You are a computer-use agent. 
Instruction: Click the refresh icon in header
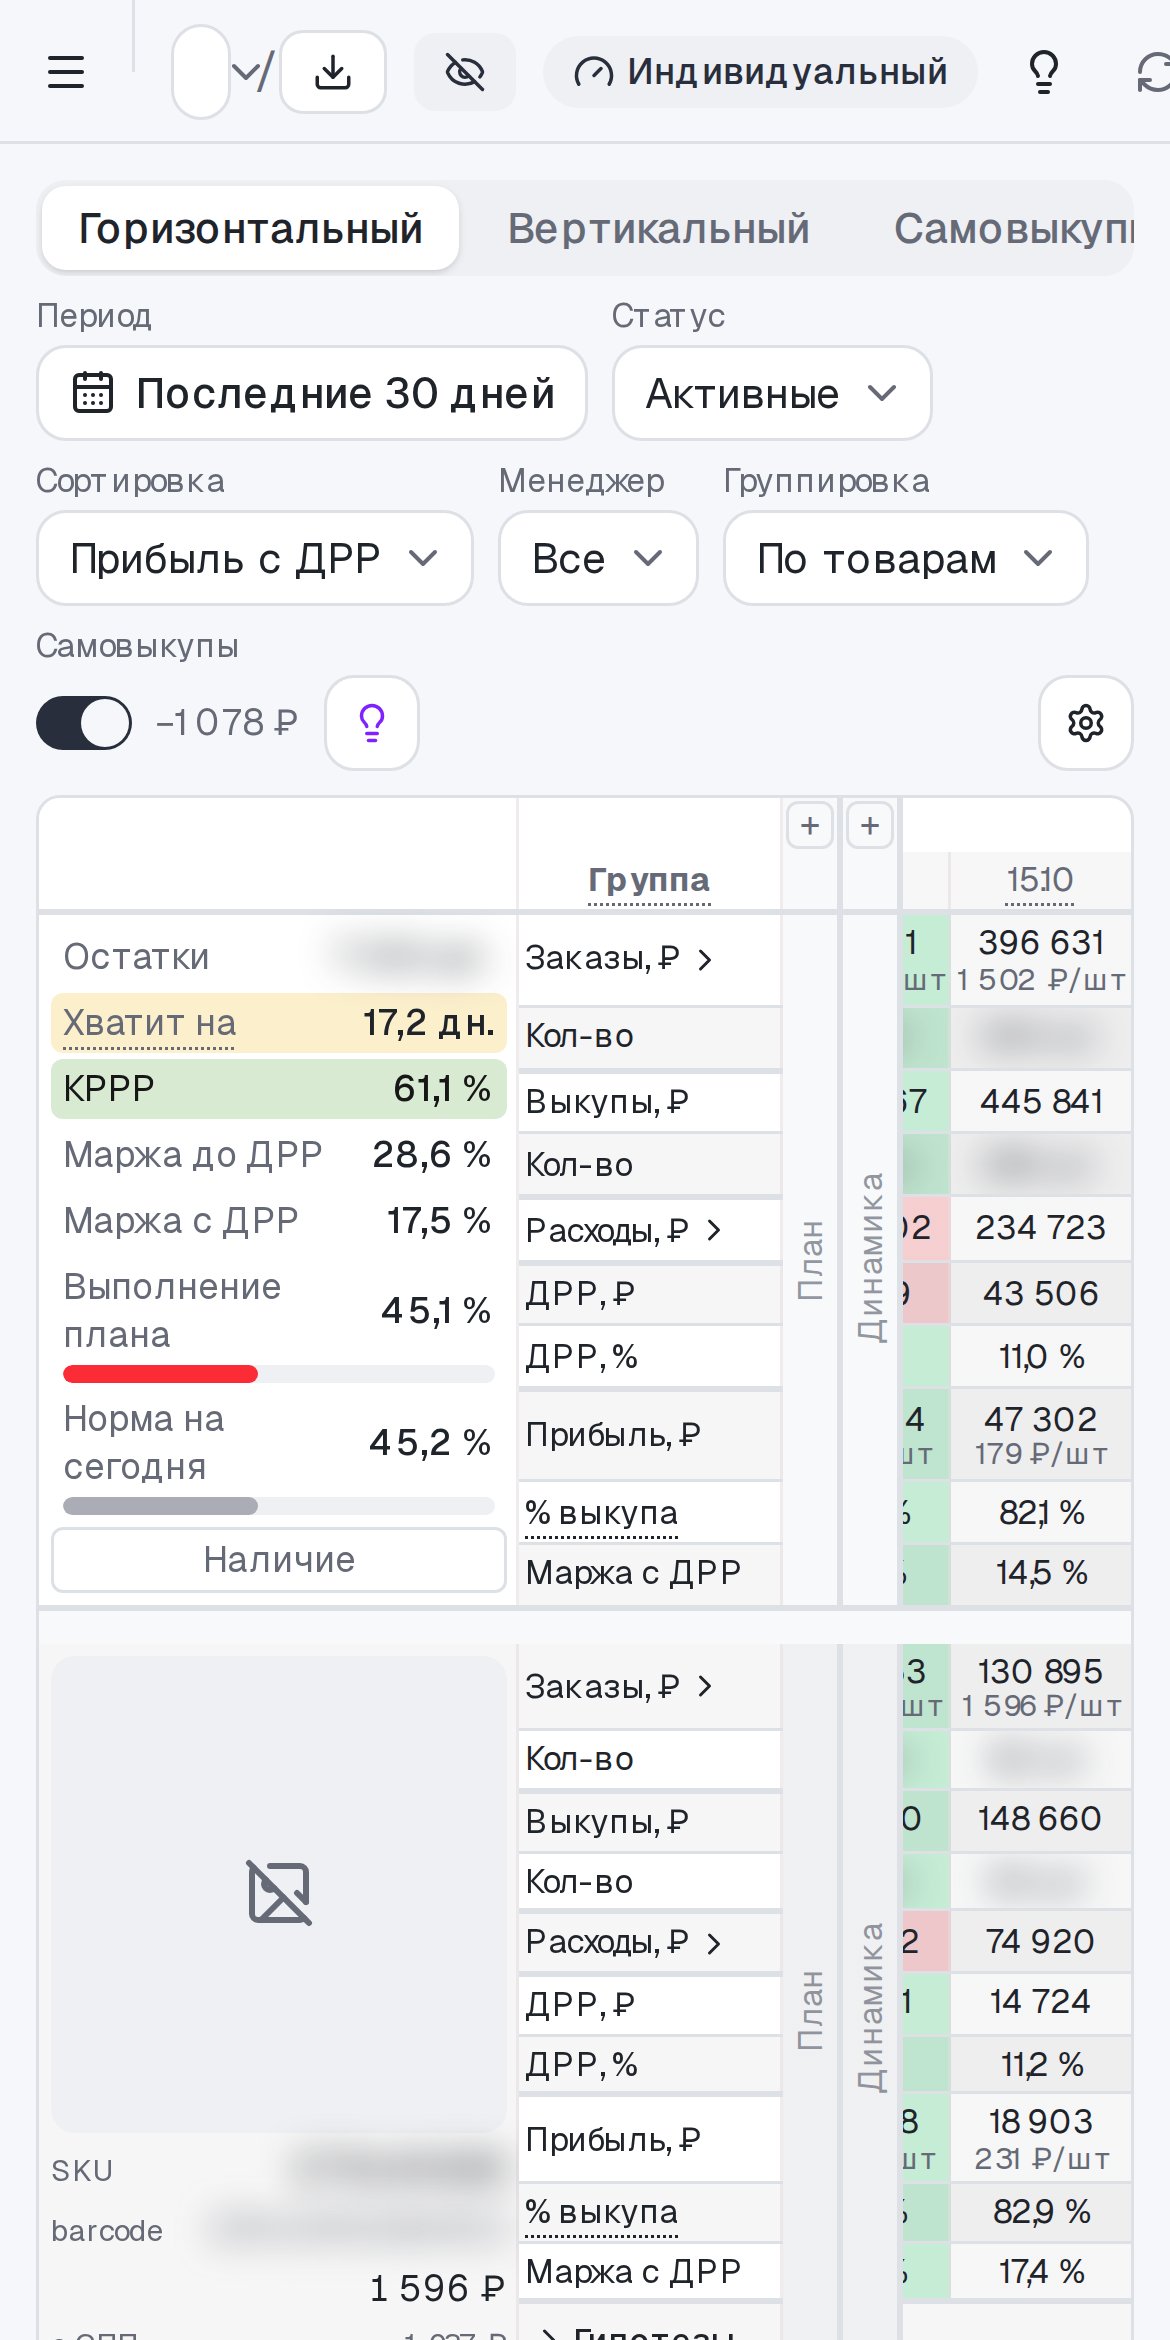pos(1153,72)
